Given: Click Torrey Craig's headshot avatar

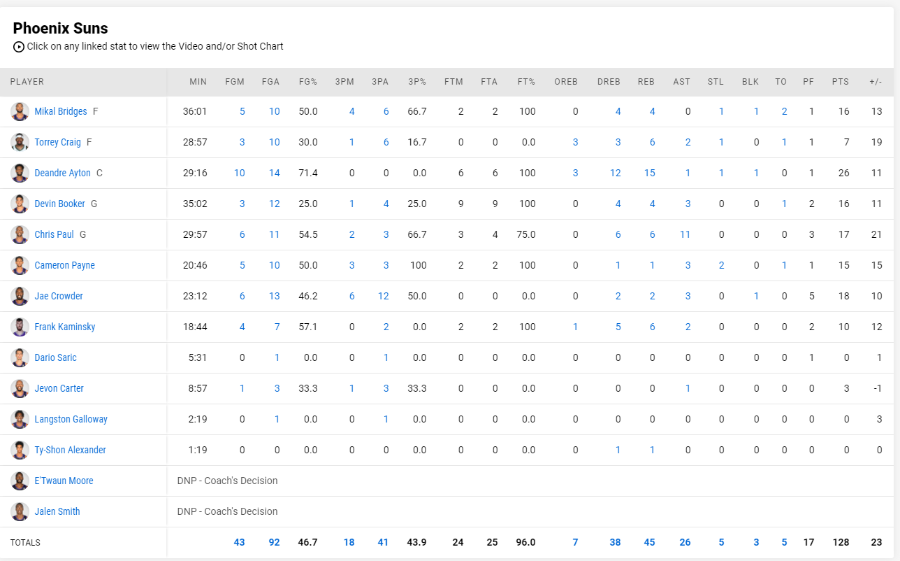Looking at the screenshot, I should click(20, 142).
